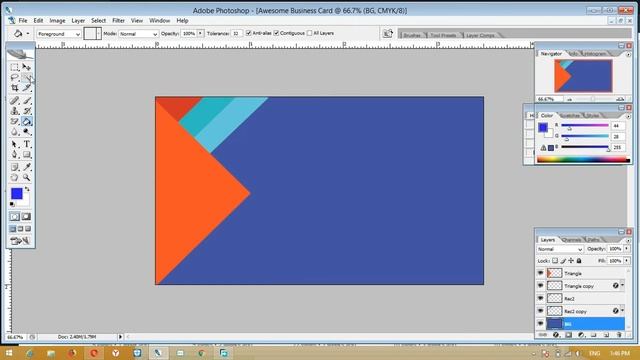Open the layer blend mode dropdown
Image resolution: width=640 pixels, height=360 pixels.
click(560, 249)
